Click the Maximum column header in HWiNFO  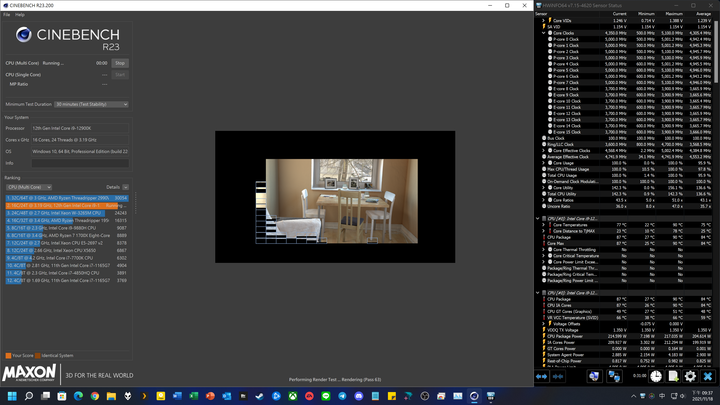tap(674, 14)
